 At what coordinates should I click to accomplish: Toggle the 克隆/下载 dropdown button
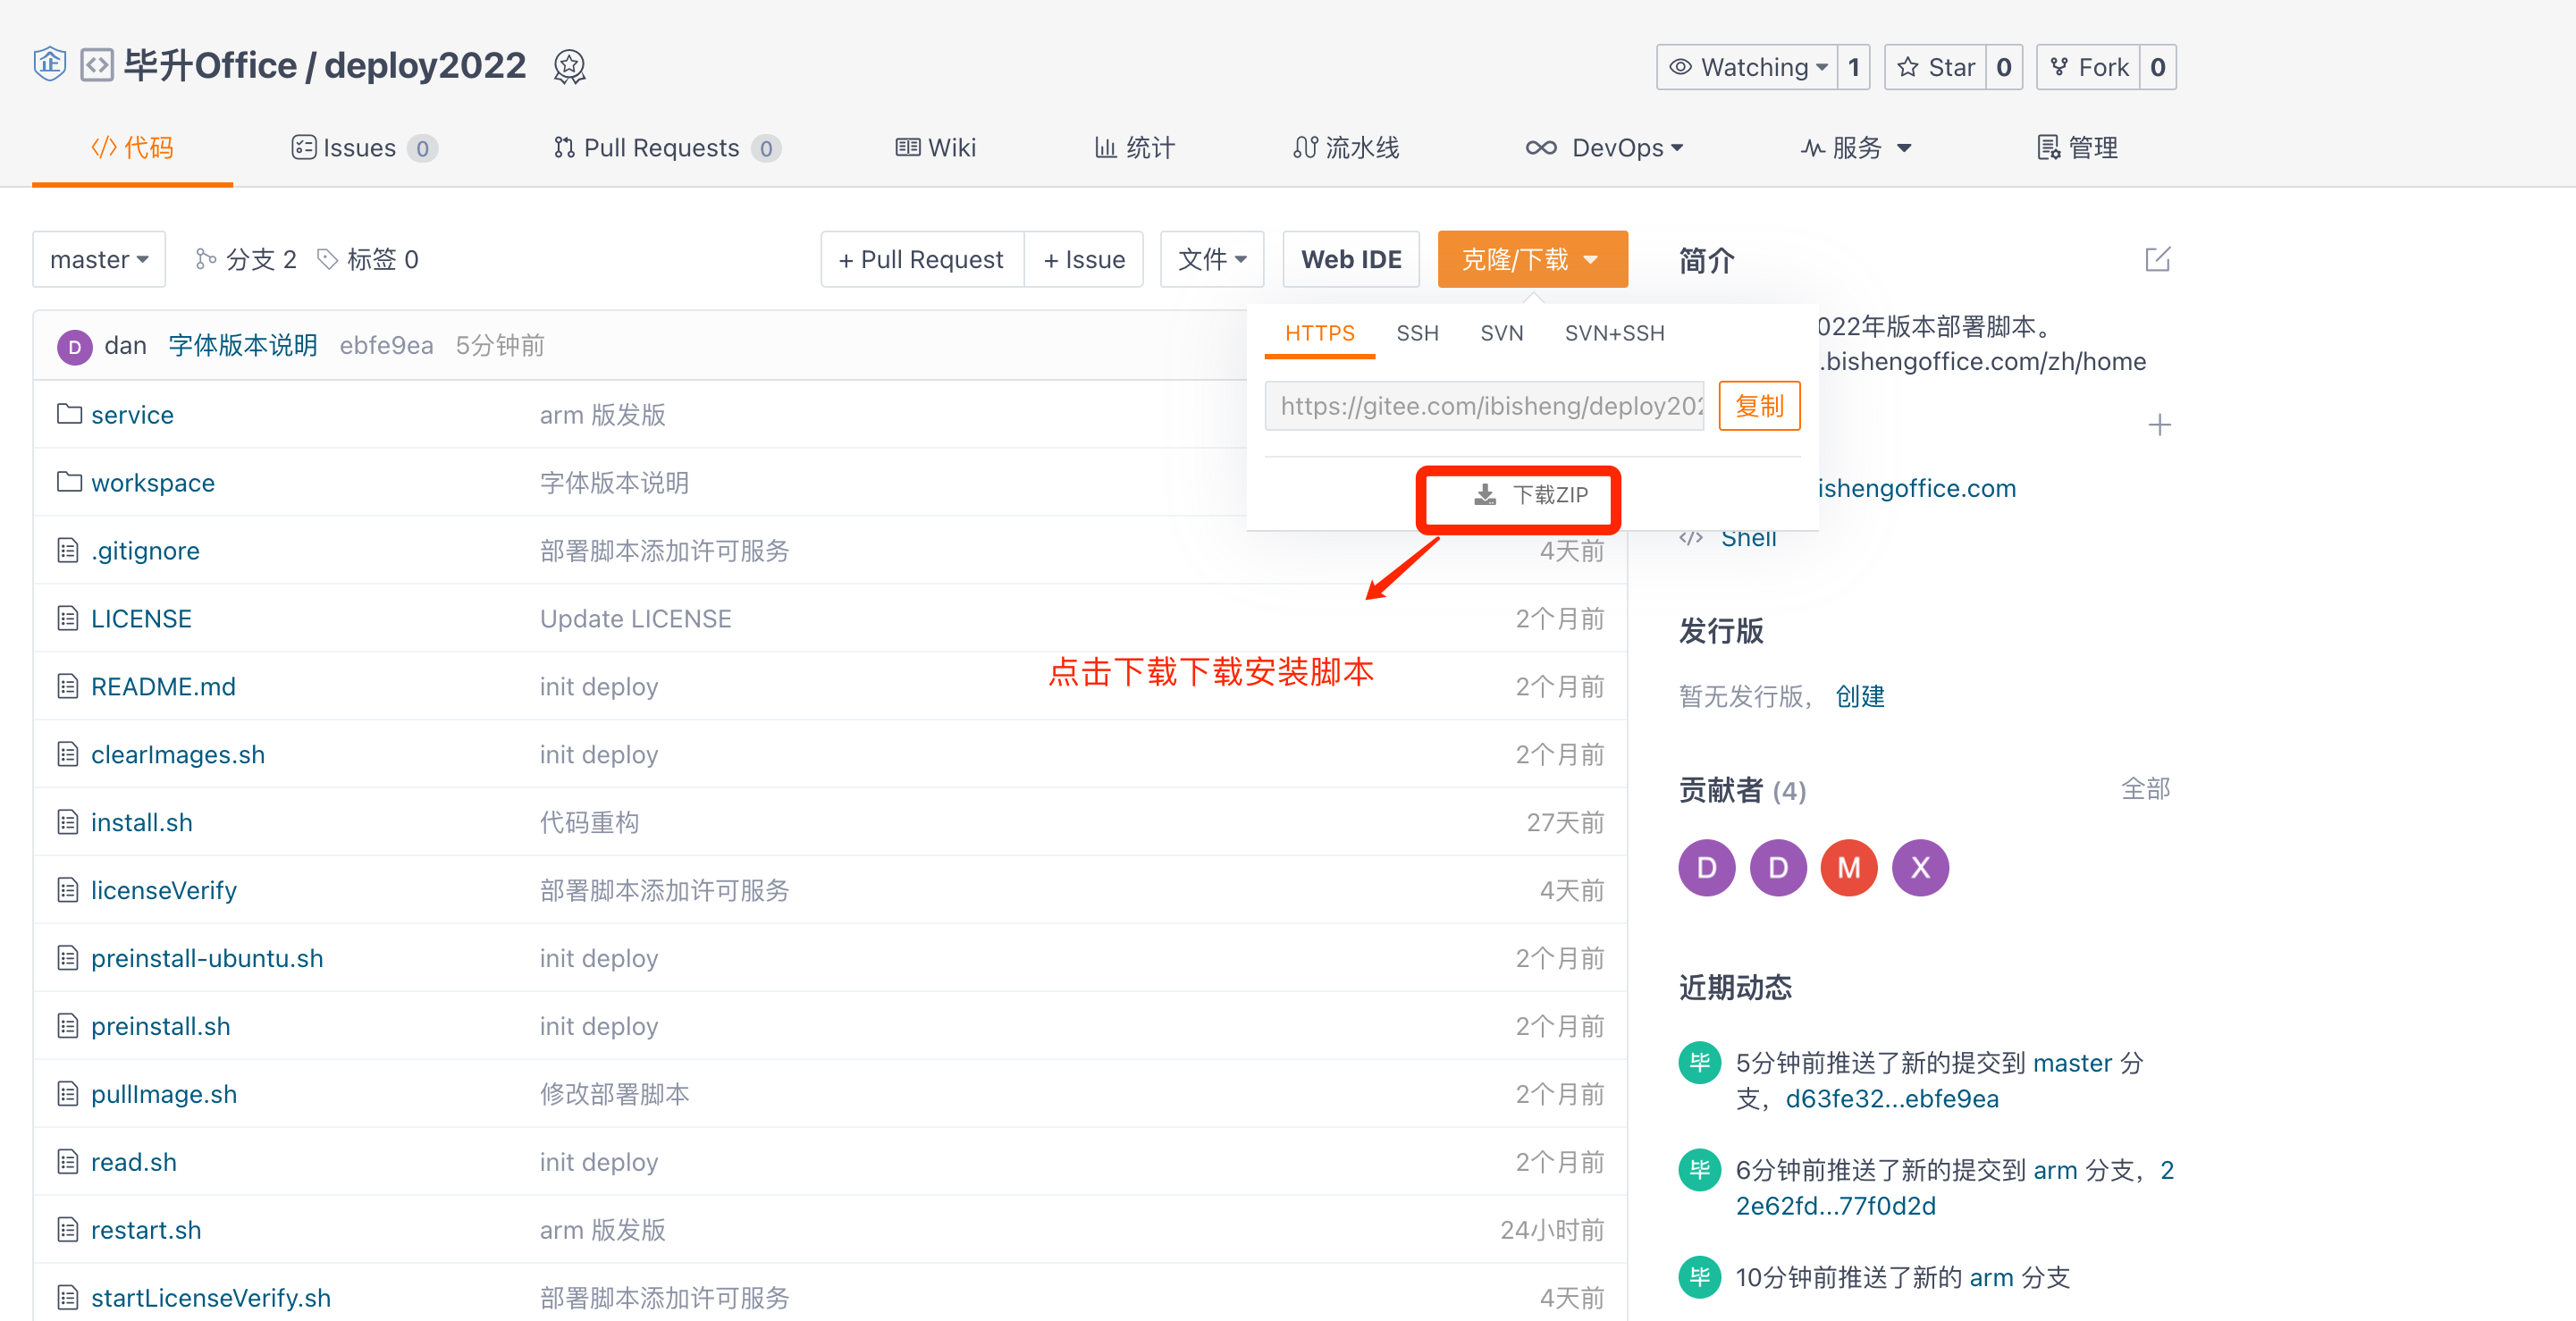[1532, 260]
